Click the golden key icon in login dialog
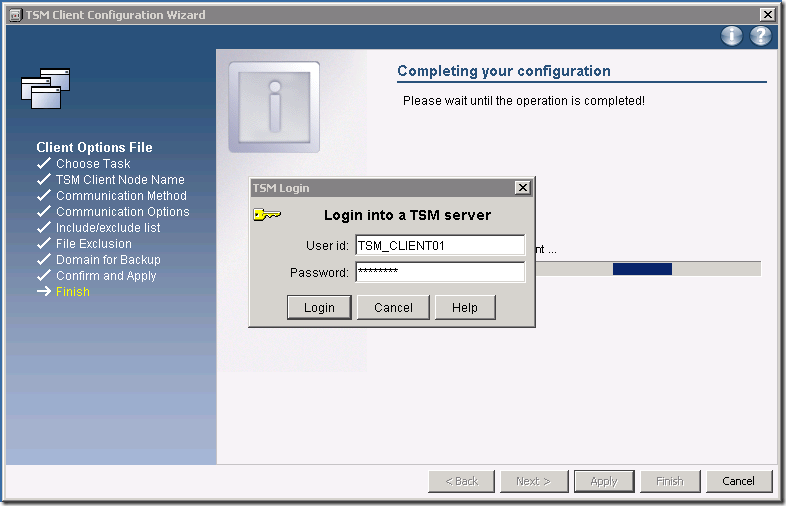 click(267, 214)
